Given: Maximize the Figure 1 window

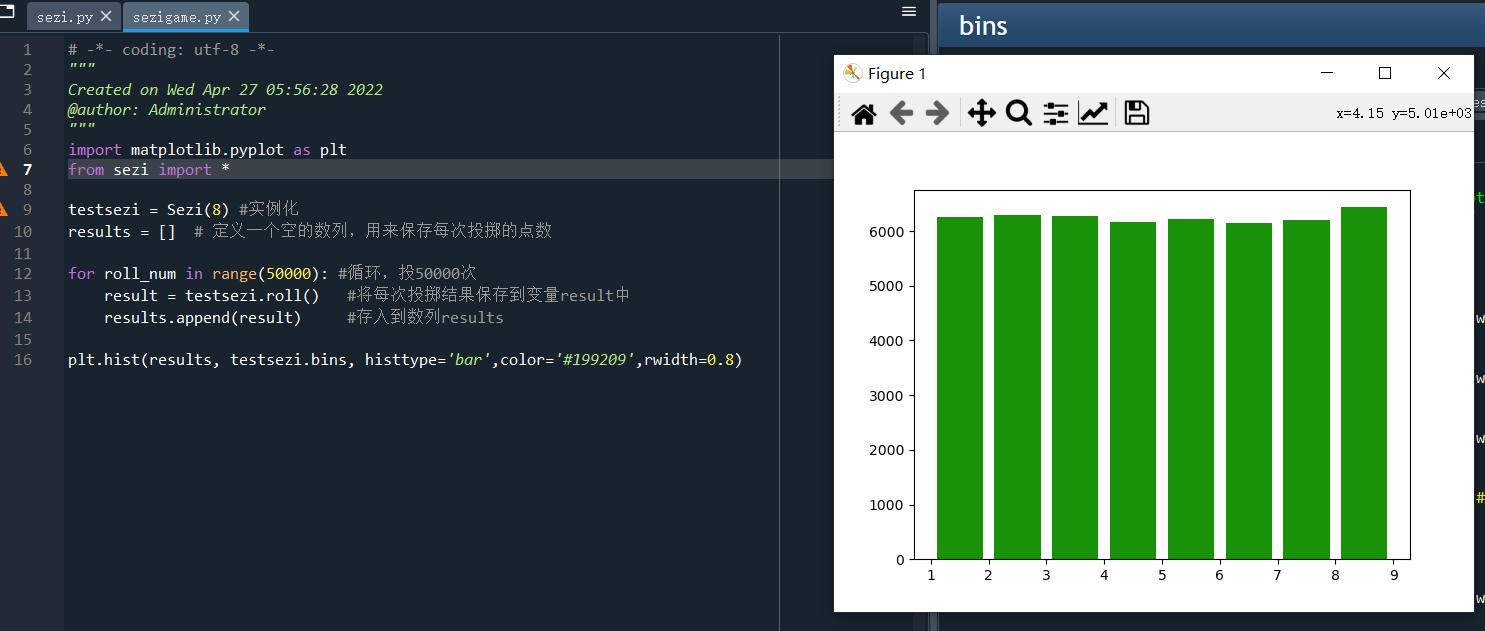Looking at the screenshot, I should pyautogui.click(x=1385, y=73).
